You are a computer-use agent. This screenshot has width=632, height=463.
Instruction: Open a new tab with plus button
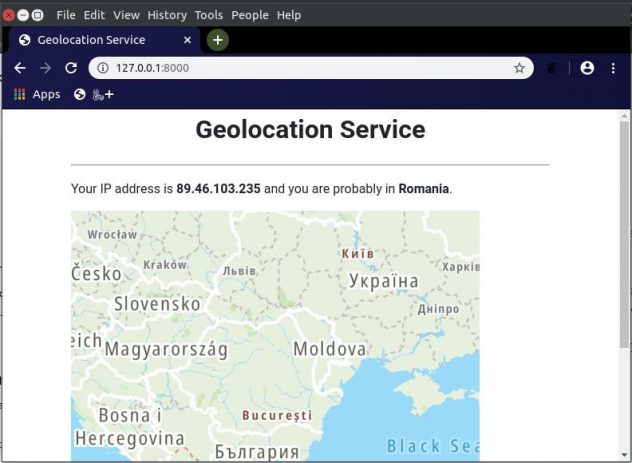point(218,40)
